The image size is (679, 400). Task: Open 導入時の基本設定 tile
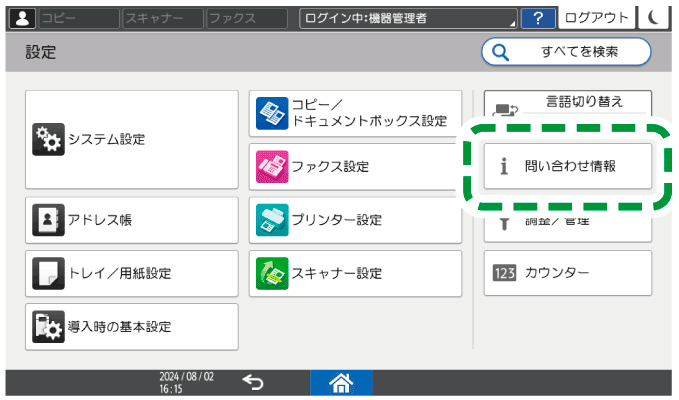132,327
